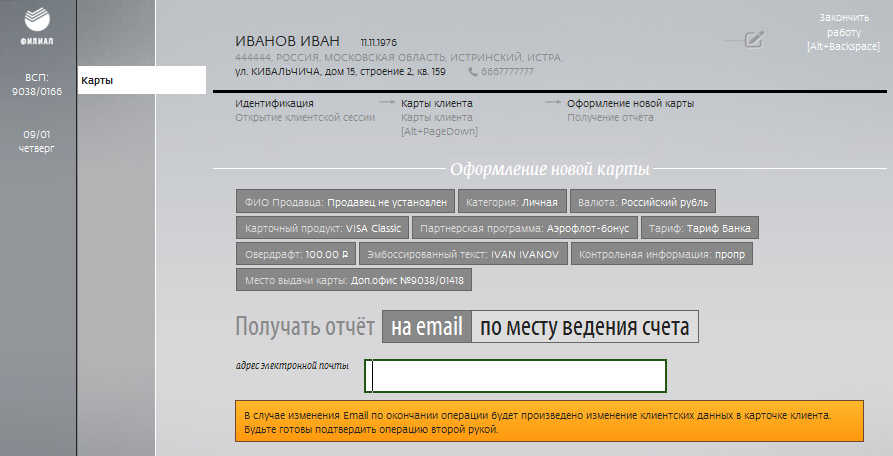The height and width of the screenshot is (456, 893).
Task: Click Открытие клиентской сессии subtitle
Action: click(x=305, y=118)
